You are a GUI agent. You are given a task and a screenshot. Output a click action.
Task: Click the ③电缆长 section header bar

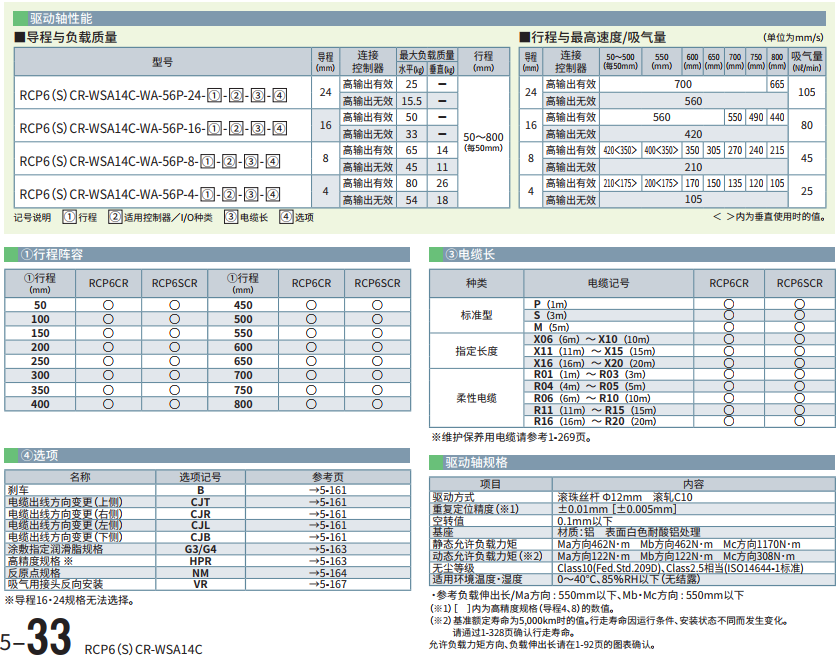pos(632,255)
